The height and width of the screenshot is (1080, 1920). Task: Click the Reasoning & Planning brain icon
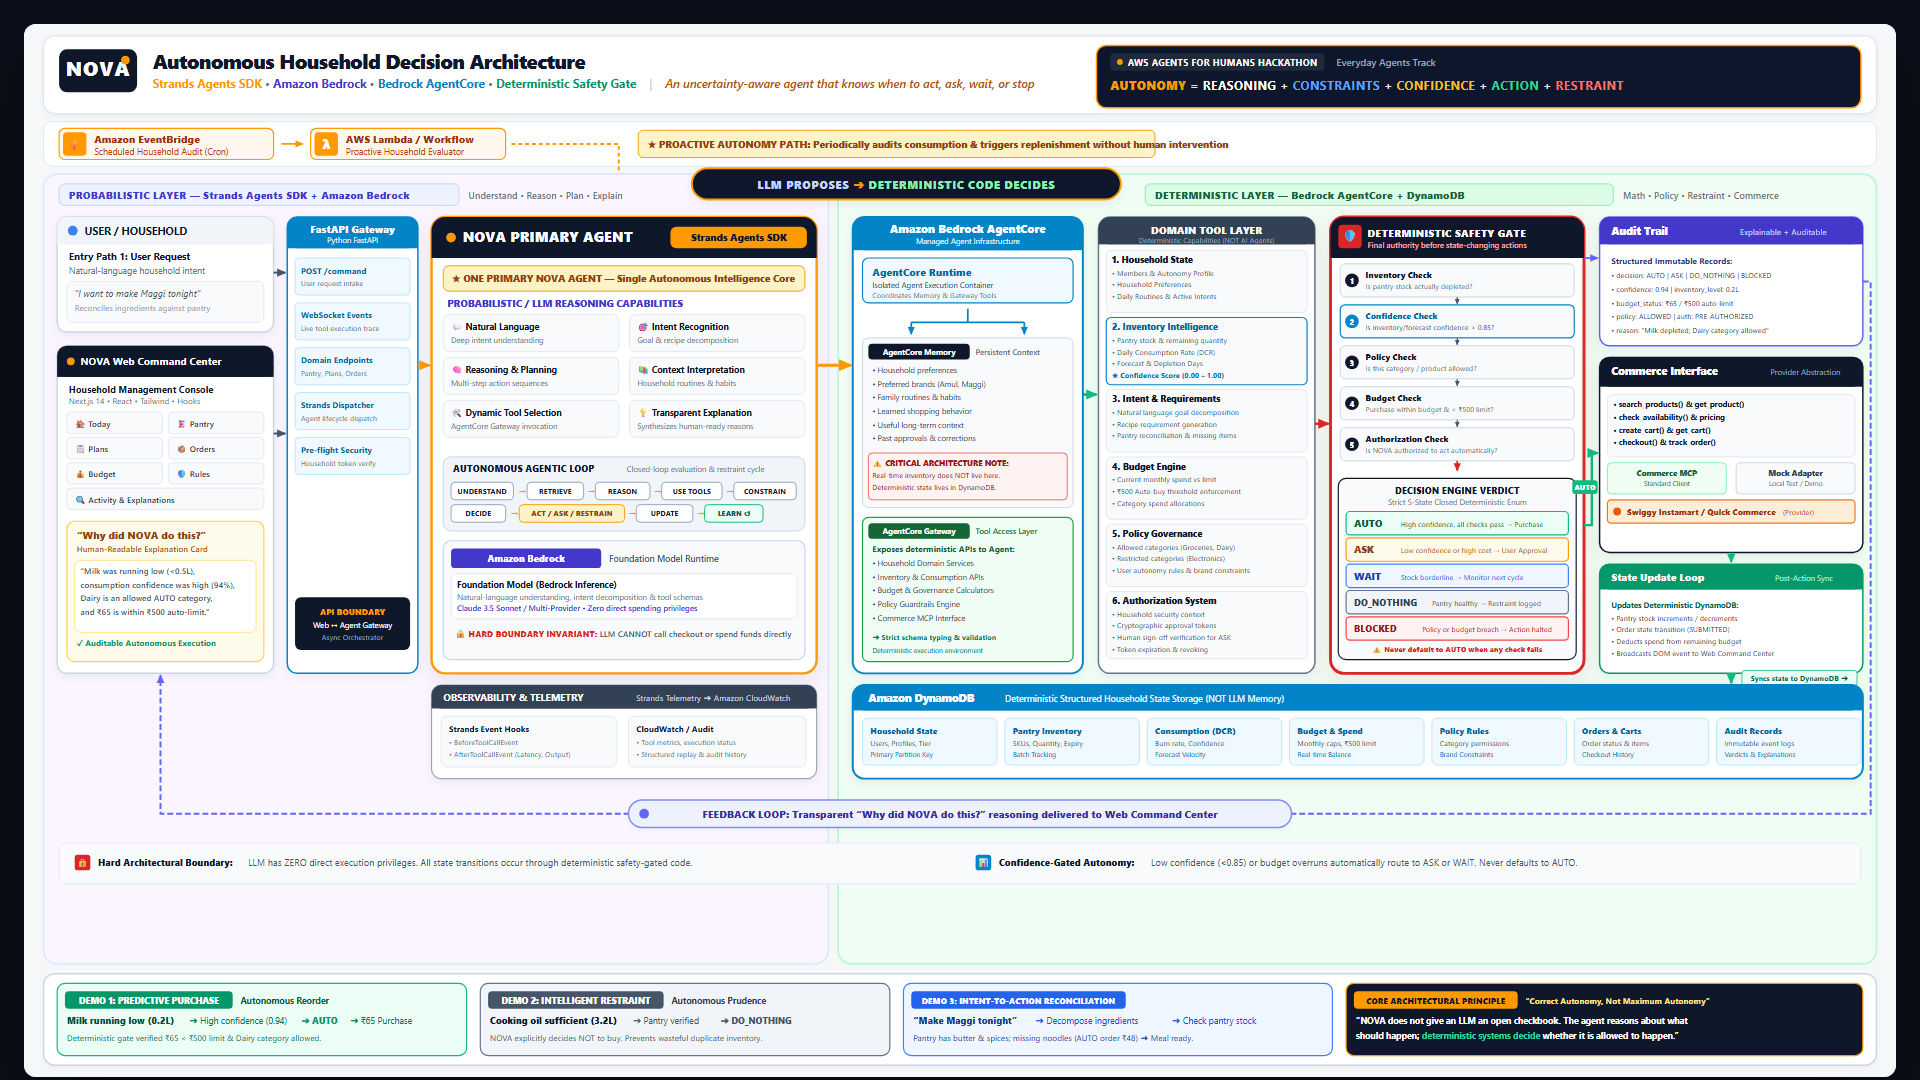(456, 370)
